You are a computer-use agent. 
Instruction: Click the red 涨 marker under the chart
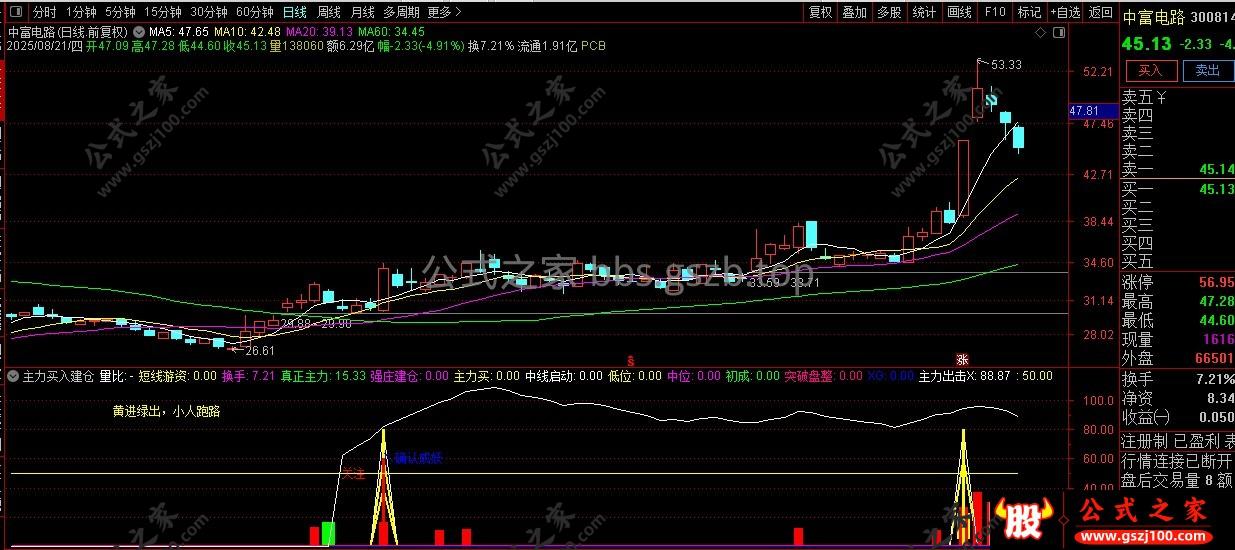pyautogui.click(x=962, y=359)
